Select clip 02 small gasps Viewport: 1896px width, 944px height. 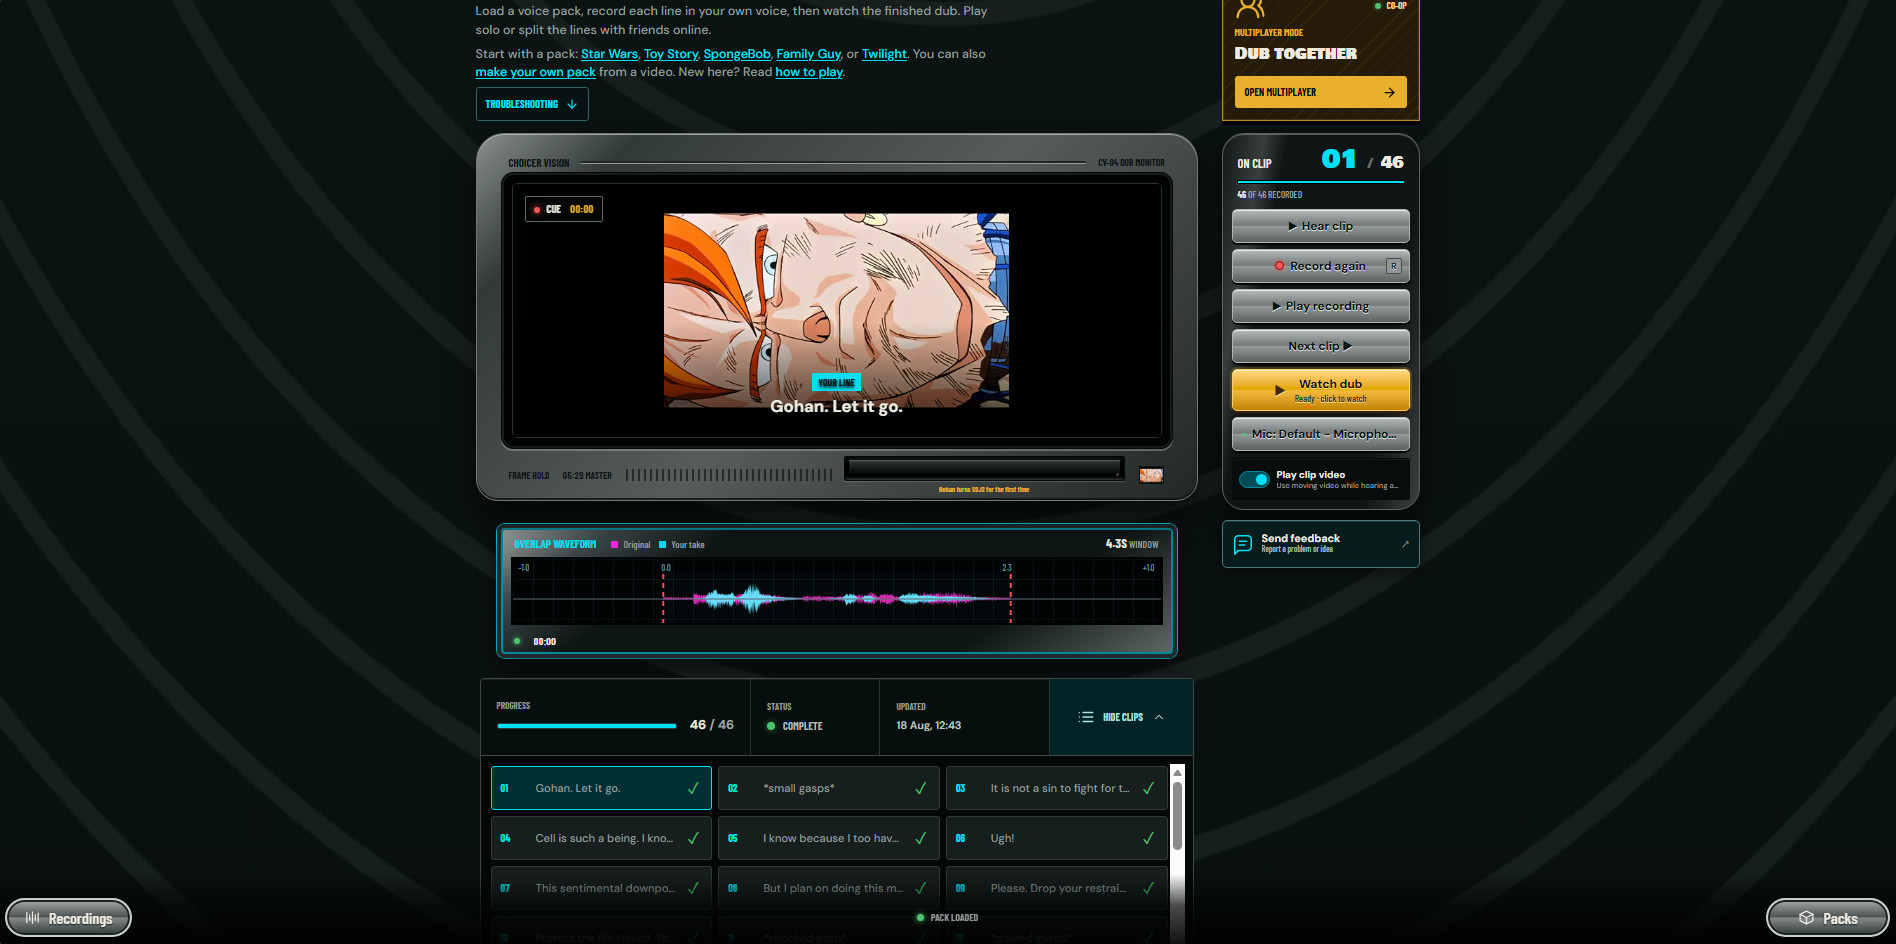[829, 788]
